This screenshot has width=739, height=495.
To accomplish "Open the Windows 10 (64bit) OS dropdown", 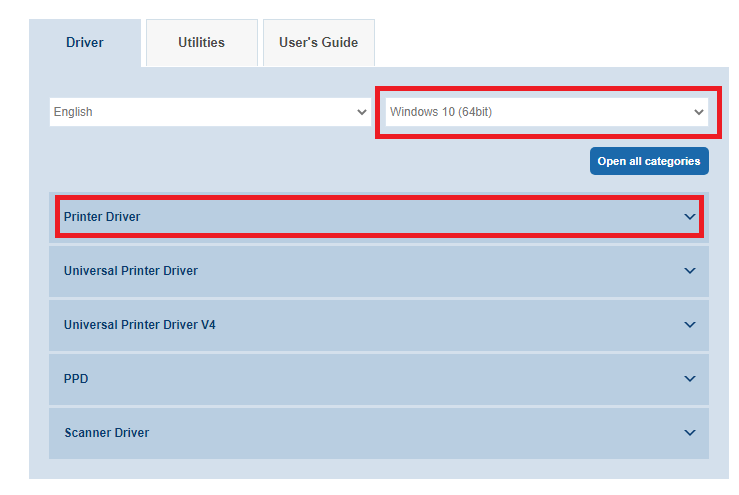I will click(x=547, y=112).
